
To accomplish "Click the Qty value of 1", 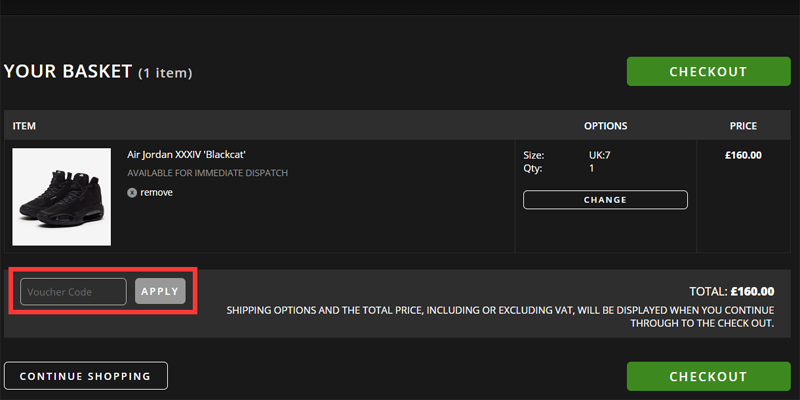I will click(592, 168).
